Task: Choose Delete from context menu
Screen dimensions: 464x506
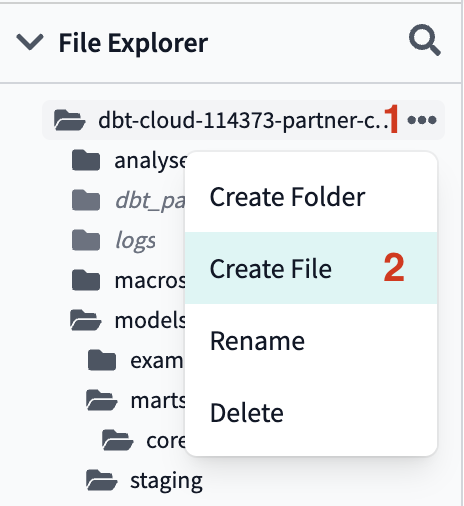Action: (x=311, y=413)
